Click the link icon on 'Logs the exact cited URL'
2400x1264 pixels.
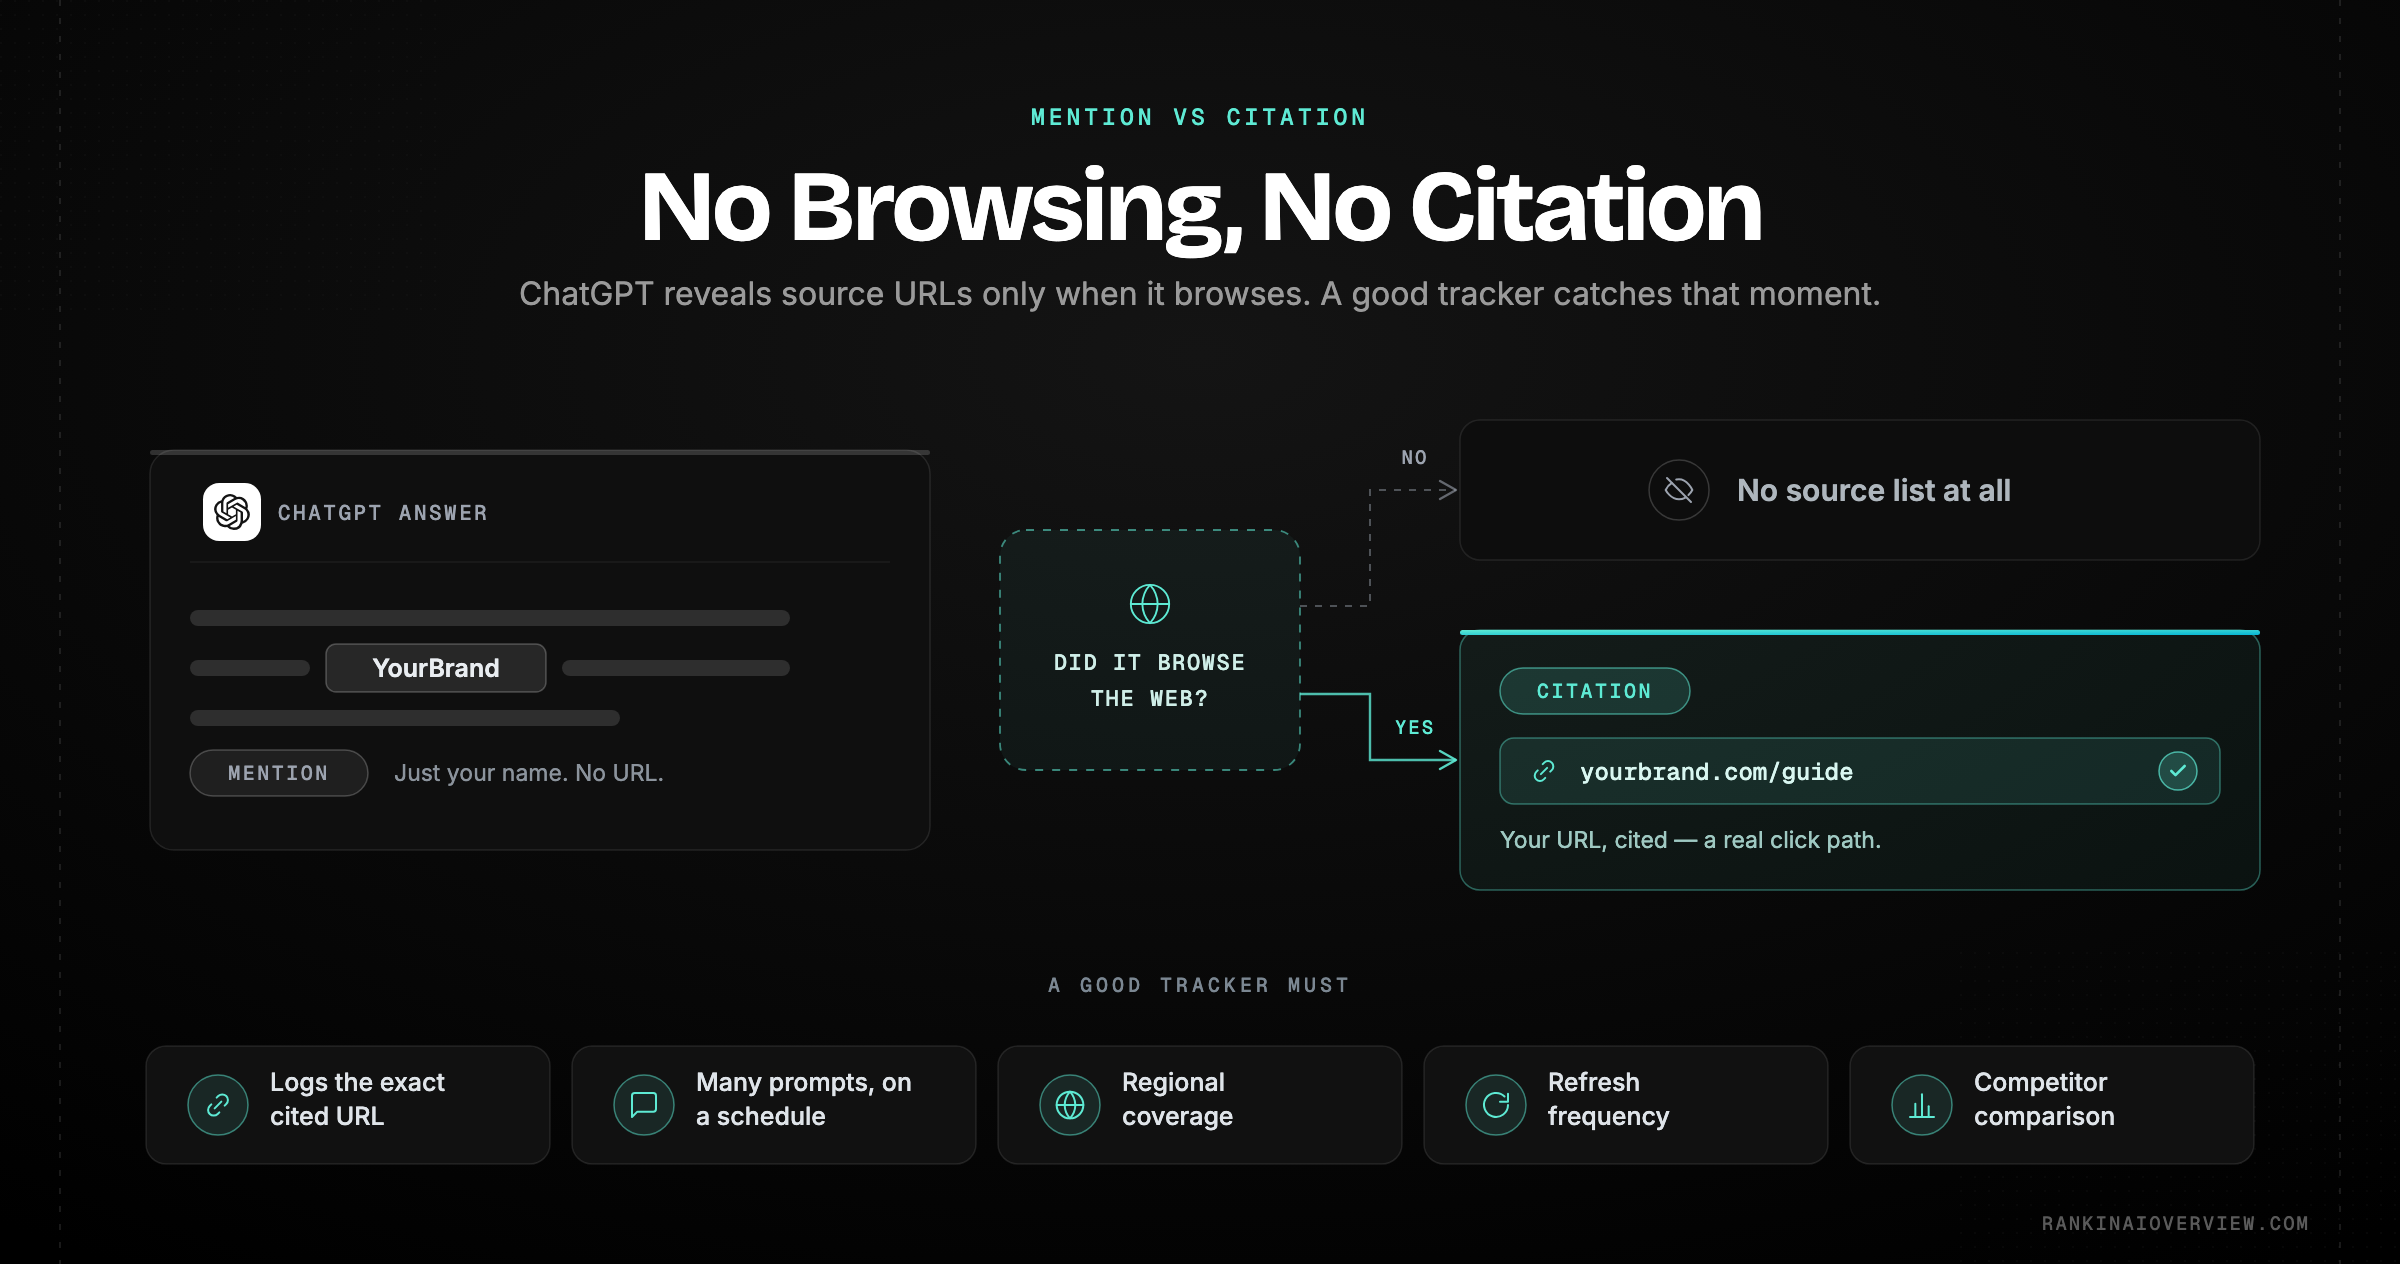[218, 1105]
